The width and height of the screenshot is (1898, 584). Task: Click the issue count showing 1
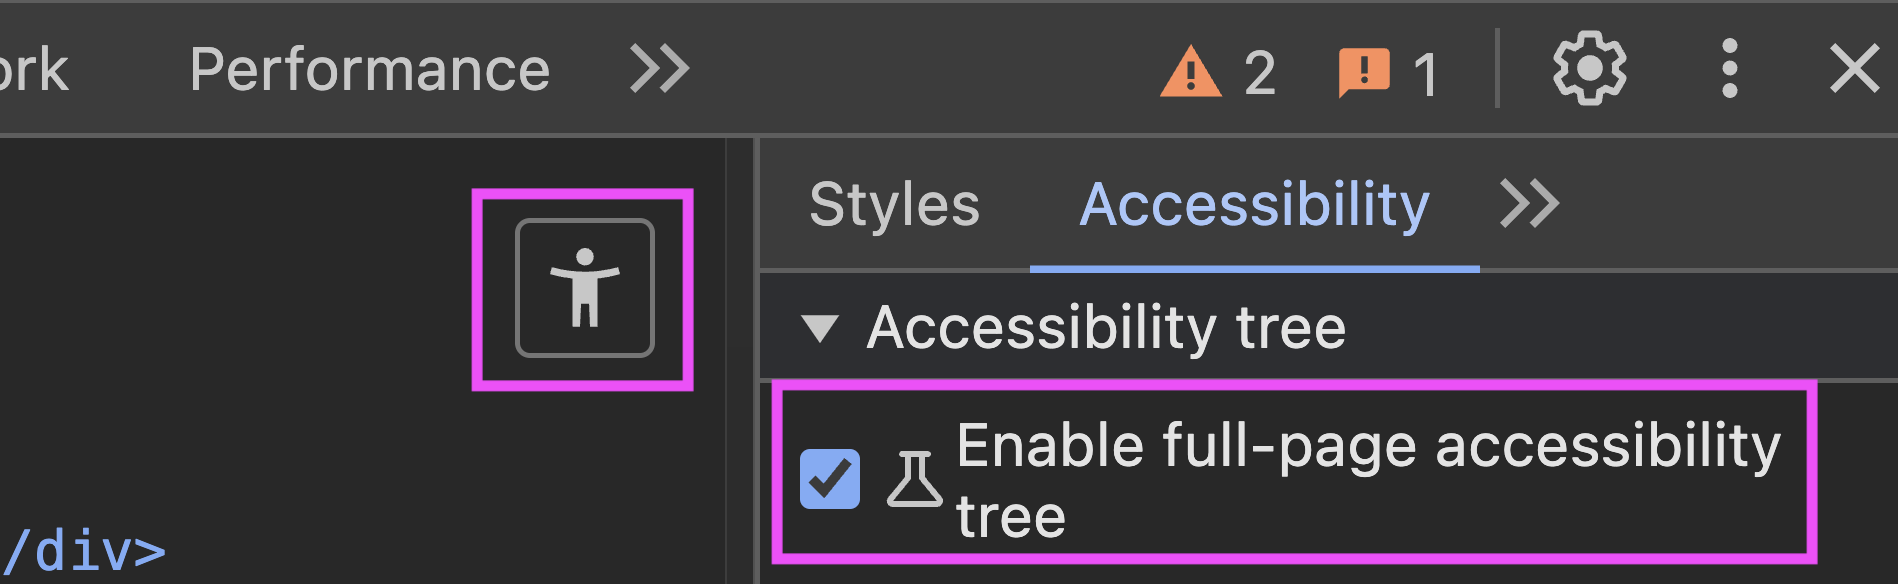tap(1427, 70)
